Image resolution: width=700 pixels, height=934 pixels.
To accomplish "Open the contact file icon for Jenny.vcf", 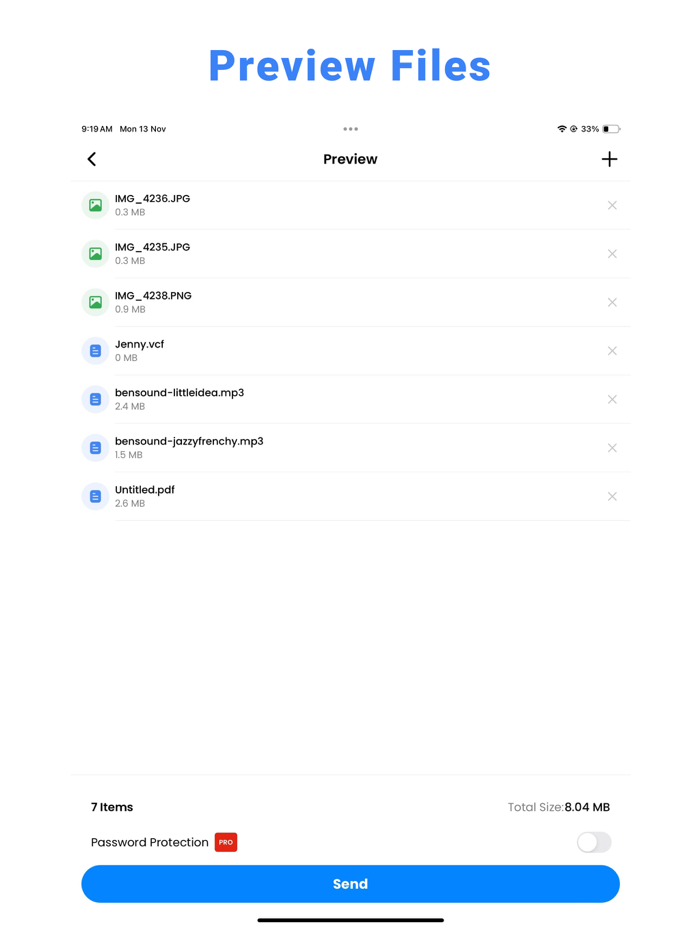I will point(94,350).
